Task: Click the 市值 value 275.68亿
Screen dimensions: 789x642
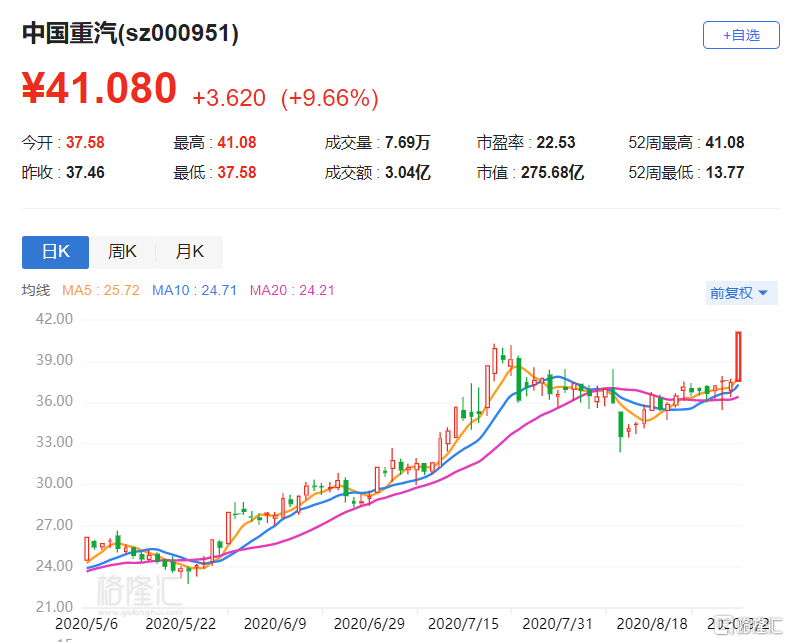Action: (552, 173)
